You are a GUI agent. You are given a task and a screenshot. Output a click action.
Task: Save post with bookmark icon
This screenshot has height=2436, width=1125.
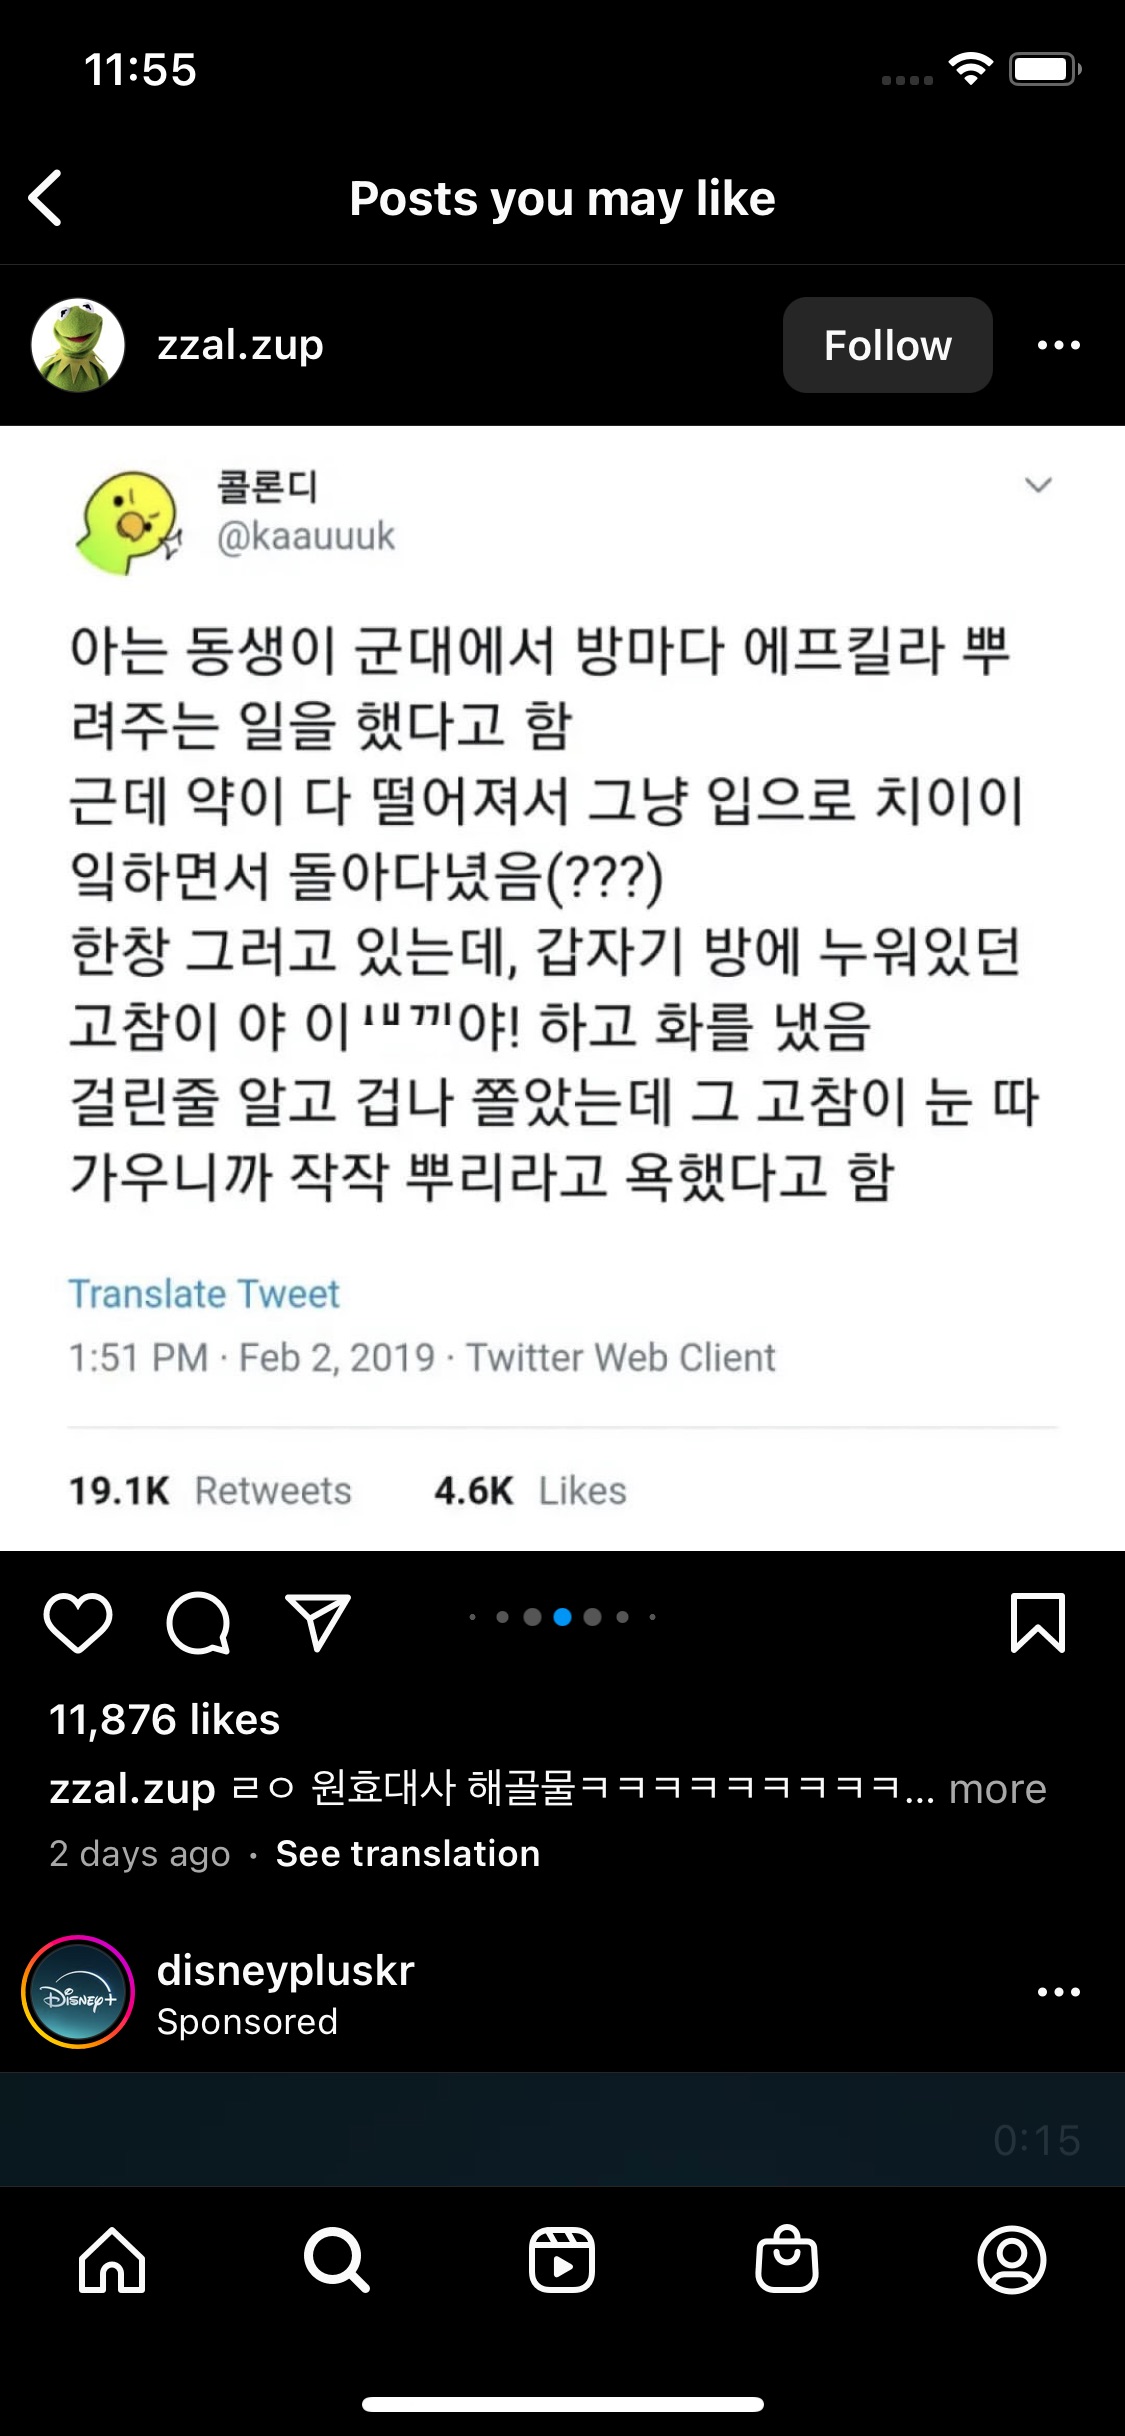1038,1622
